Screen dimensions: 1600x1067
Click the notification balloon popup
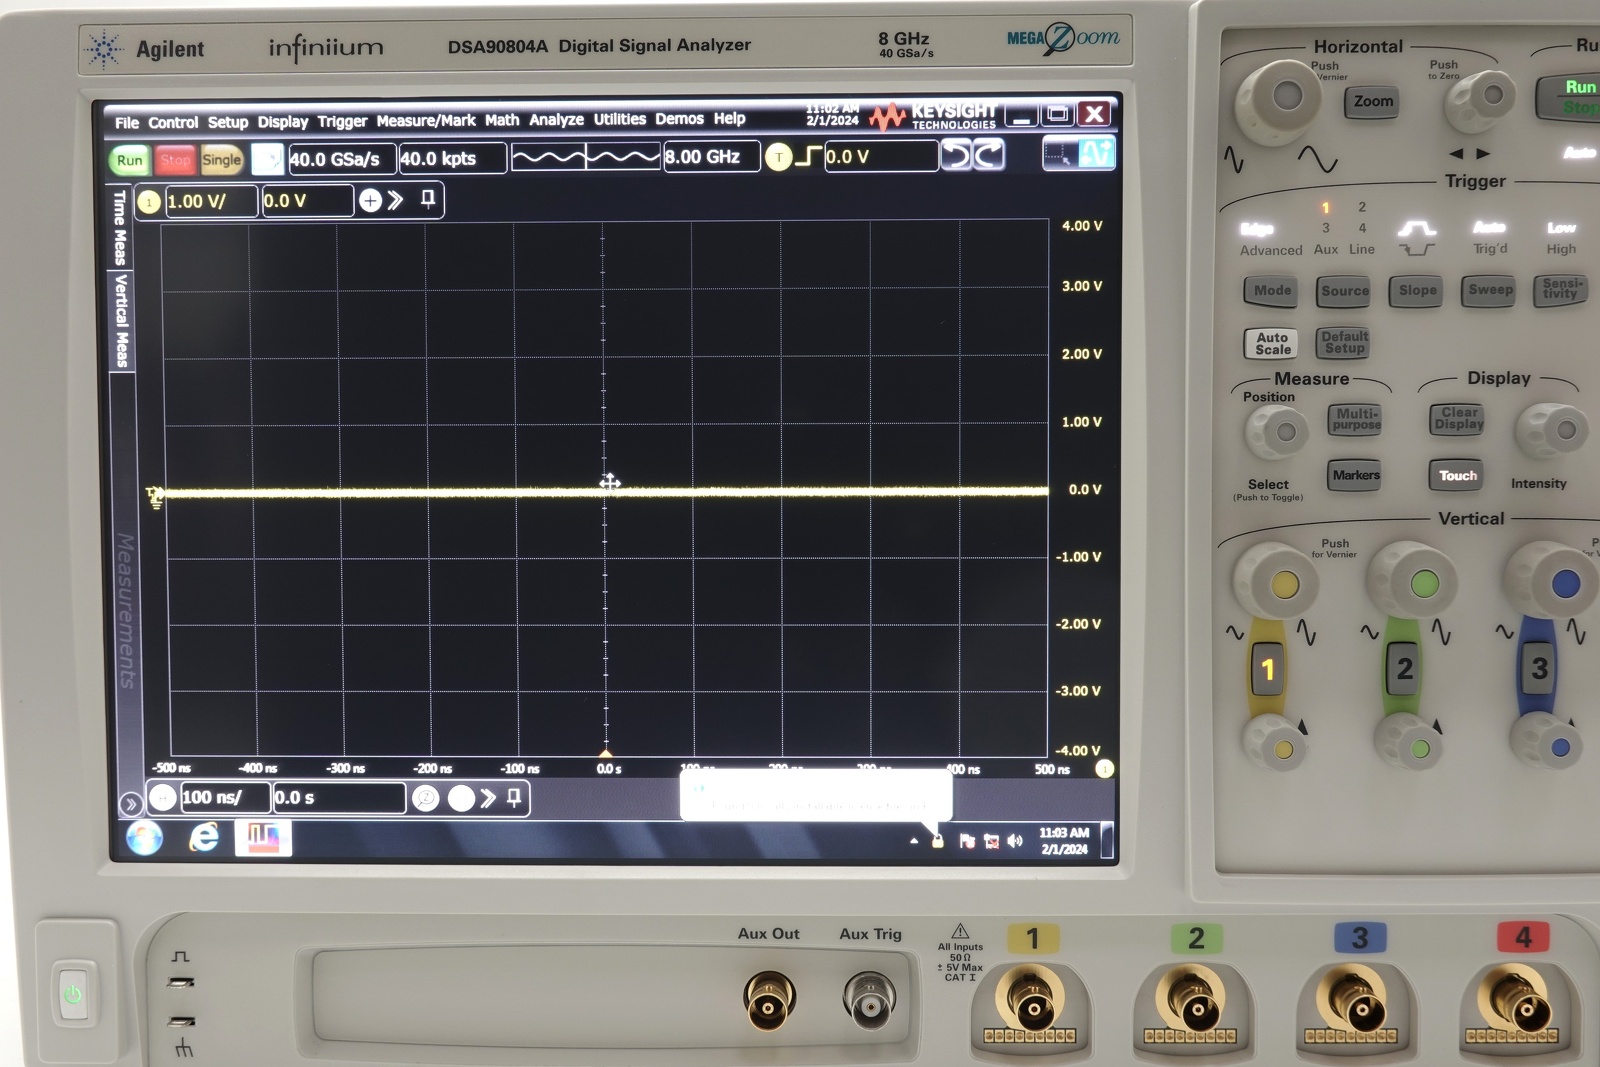pos(816,795)
